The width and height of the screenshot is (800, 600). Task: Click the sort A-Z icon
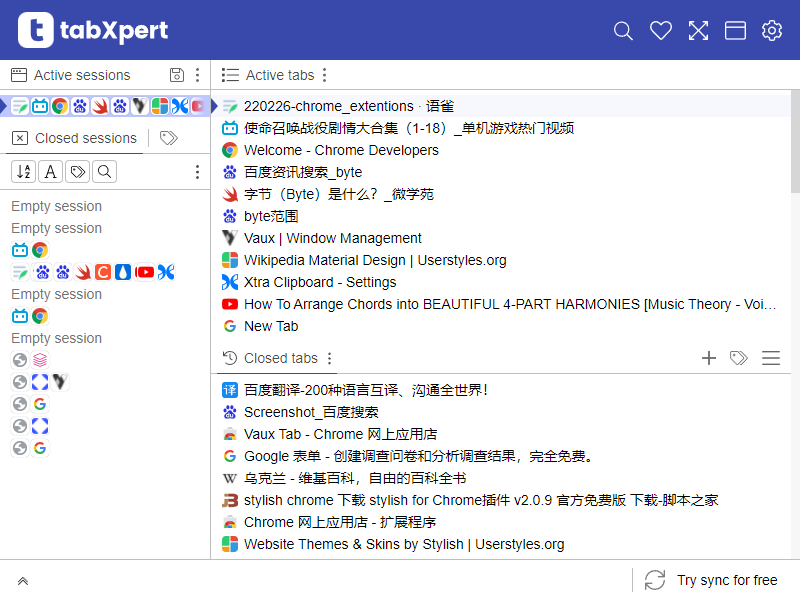coord(23,172)
